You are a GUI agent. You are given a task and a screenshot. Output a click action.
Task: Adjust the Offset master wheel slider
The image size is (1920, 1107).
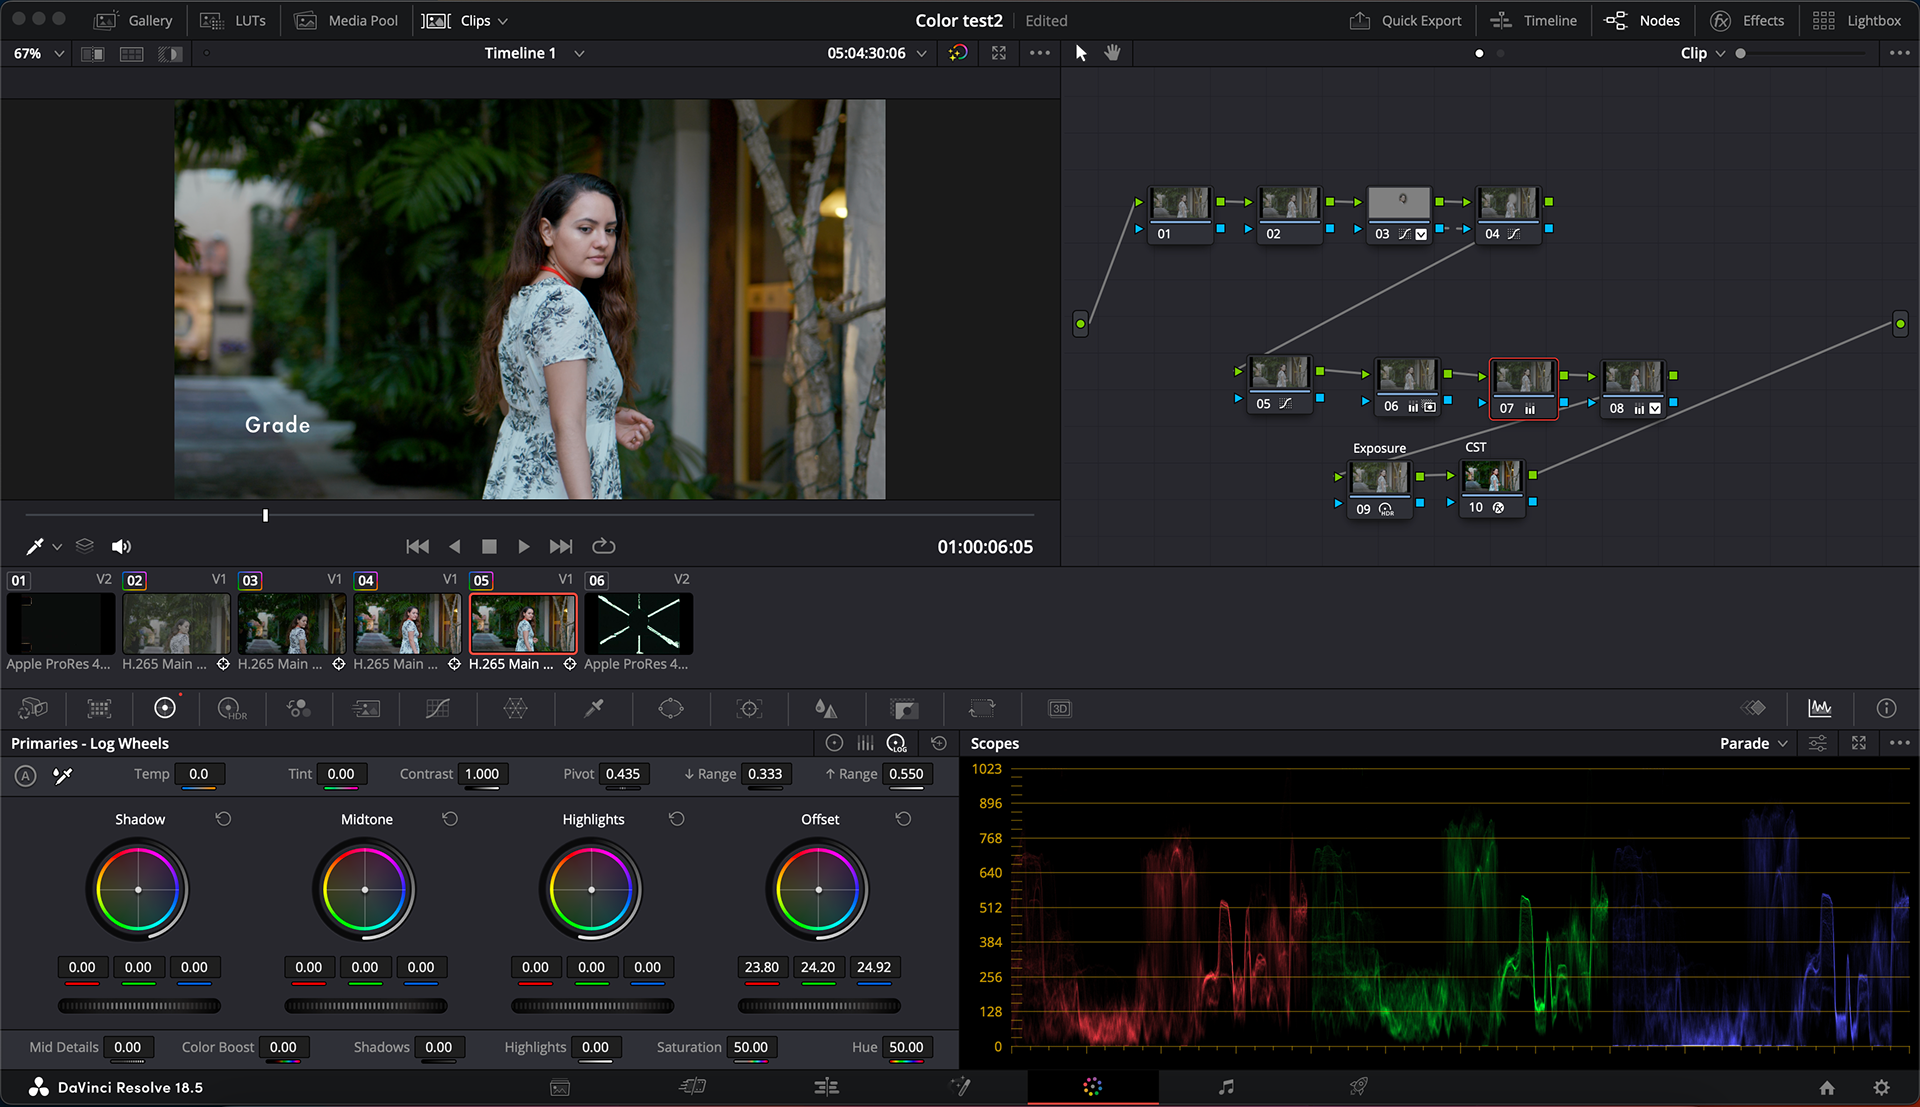[x=818, y=1006]
